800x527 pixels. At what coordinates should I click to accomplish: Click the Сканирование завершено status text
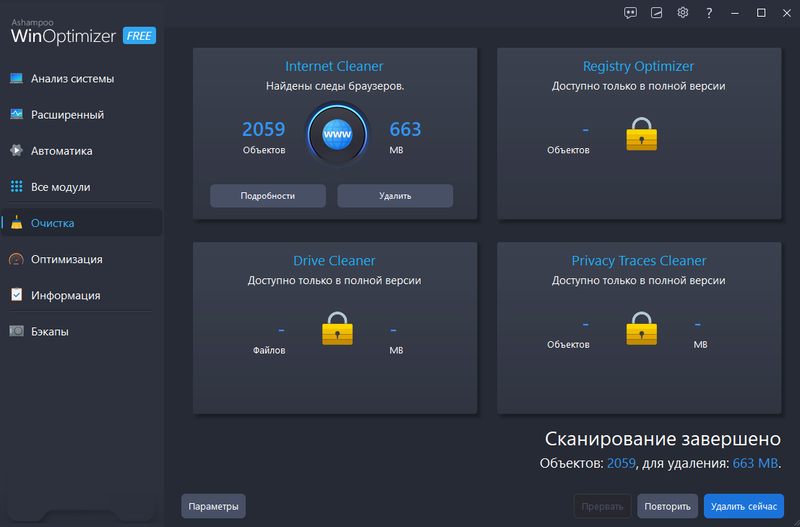(x=663, y=439)
